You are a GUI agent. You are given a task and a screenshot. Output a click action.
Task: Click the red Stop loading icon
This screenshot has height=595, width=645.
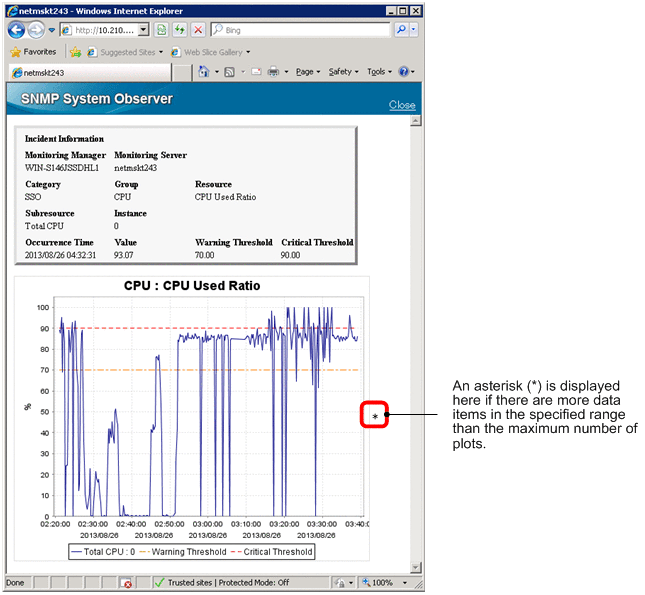click(198, 31)
